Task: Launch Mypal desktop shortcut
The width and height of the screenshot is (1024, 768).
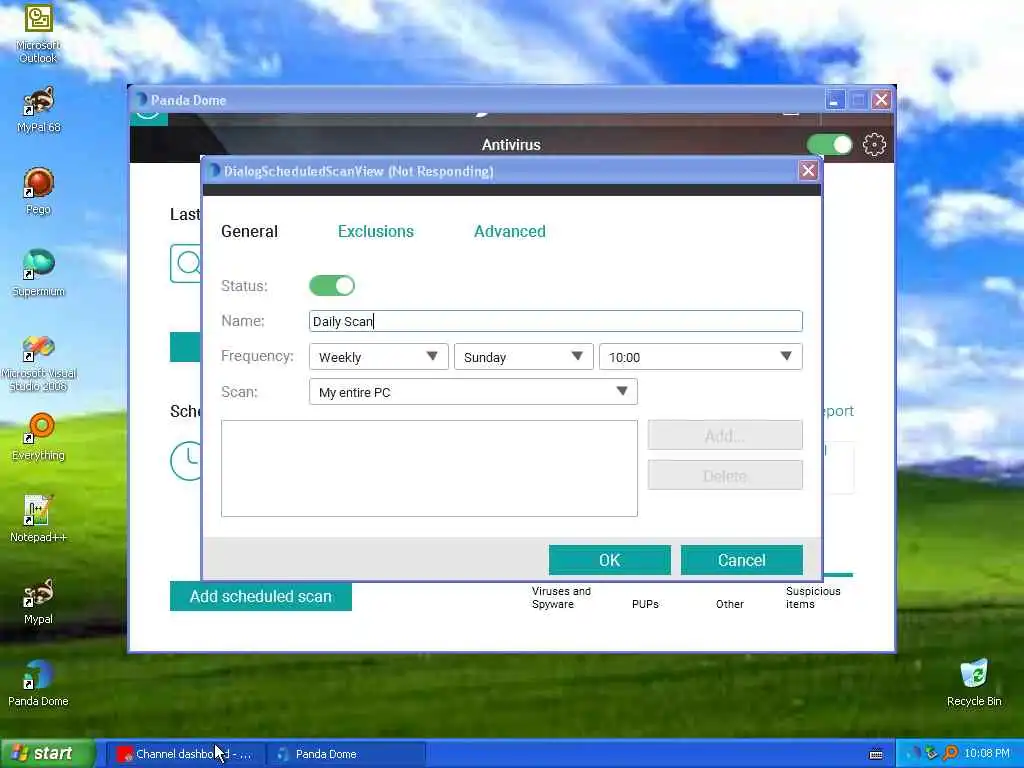Action: [x=38, y=601]
